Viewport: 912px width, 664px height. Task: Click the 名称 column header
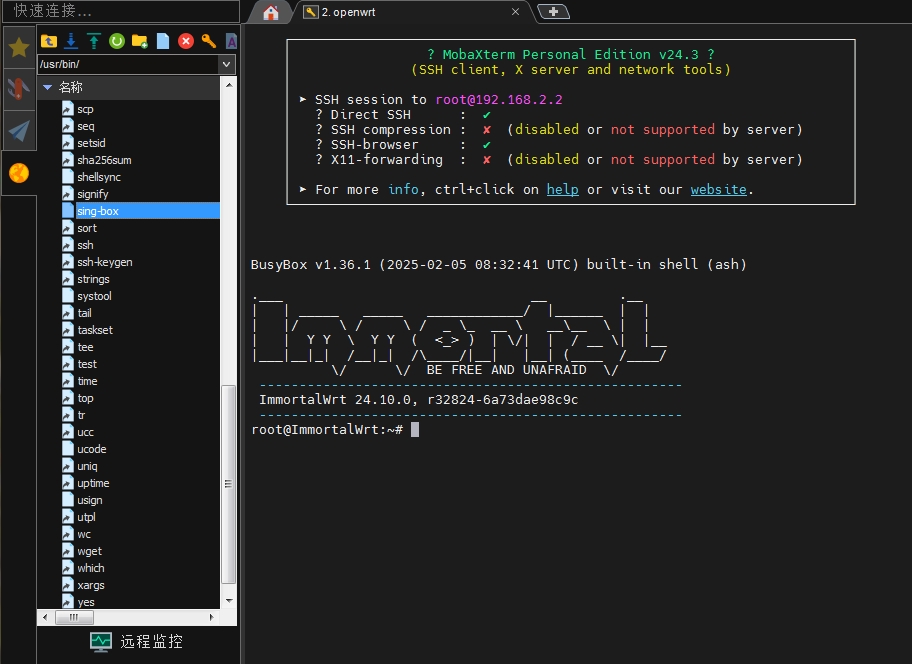click(x=129, y=87)
